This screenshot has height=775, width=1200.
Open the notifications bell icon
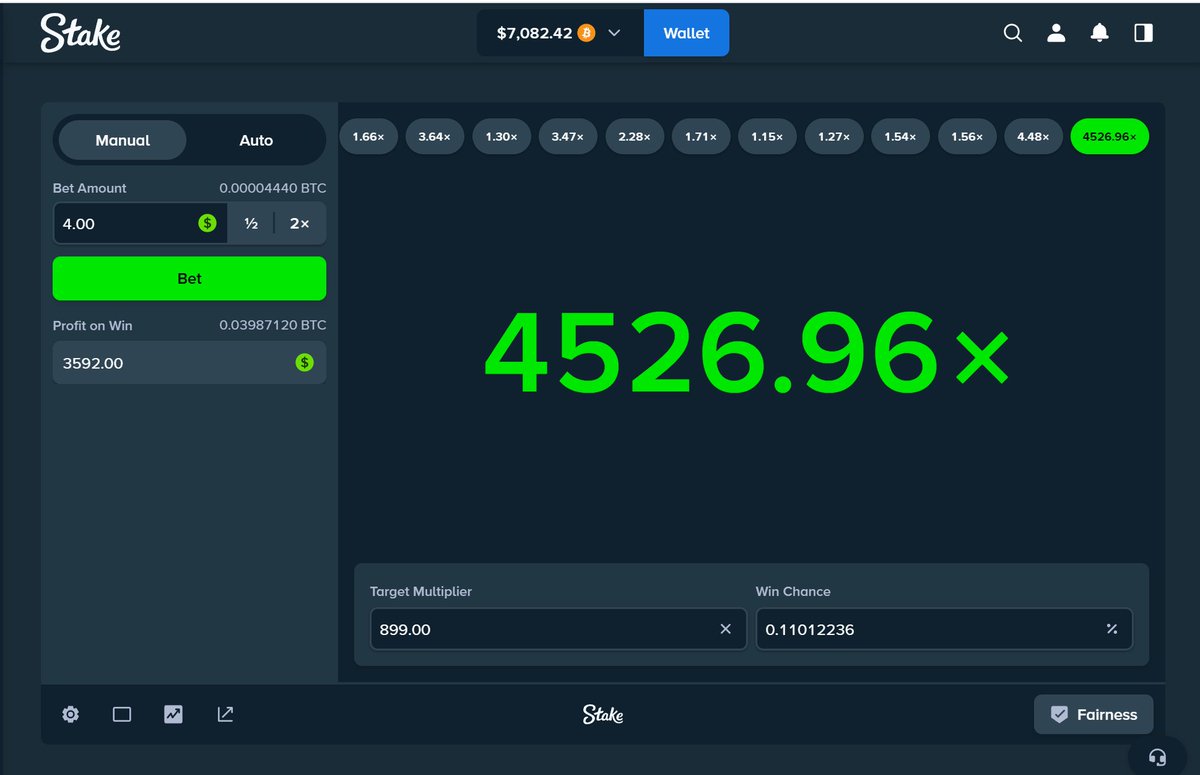pos(1099,33)
